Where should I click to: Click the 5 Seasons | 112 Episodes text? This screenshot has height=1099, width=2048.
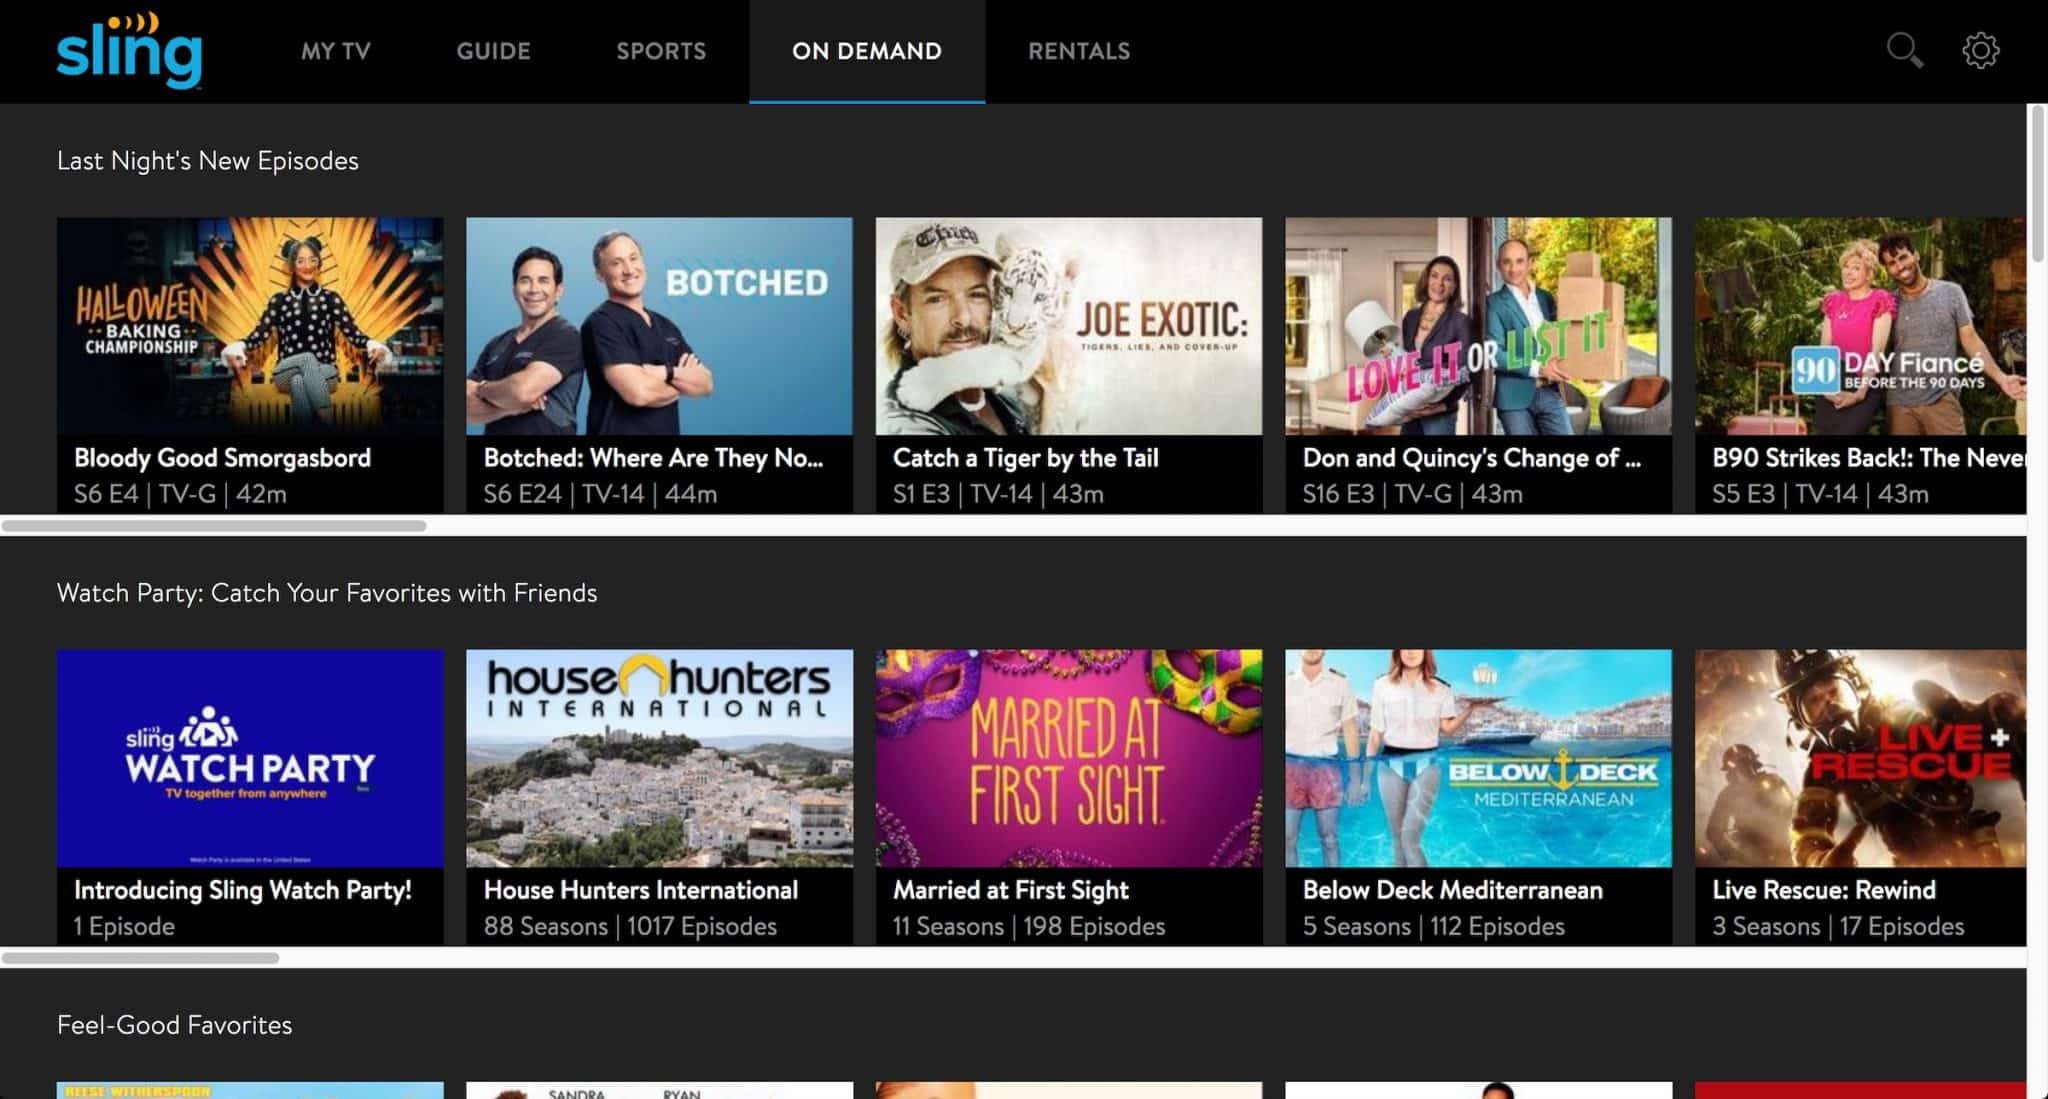click(1433, 926)
